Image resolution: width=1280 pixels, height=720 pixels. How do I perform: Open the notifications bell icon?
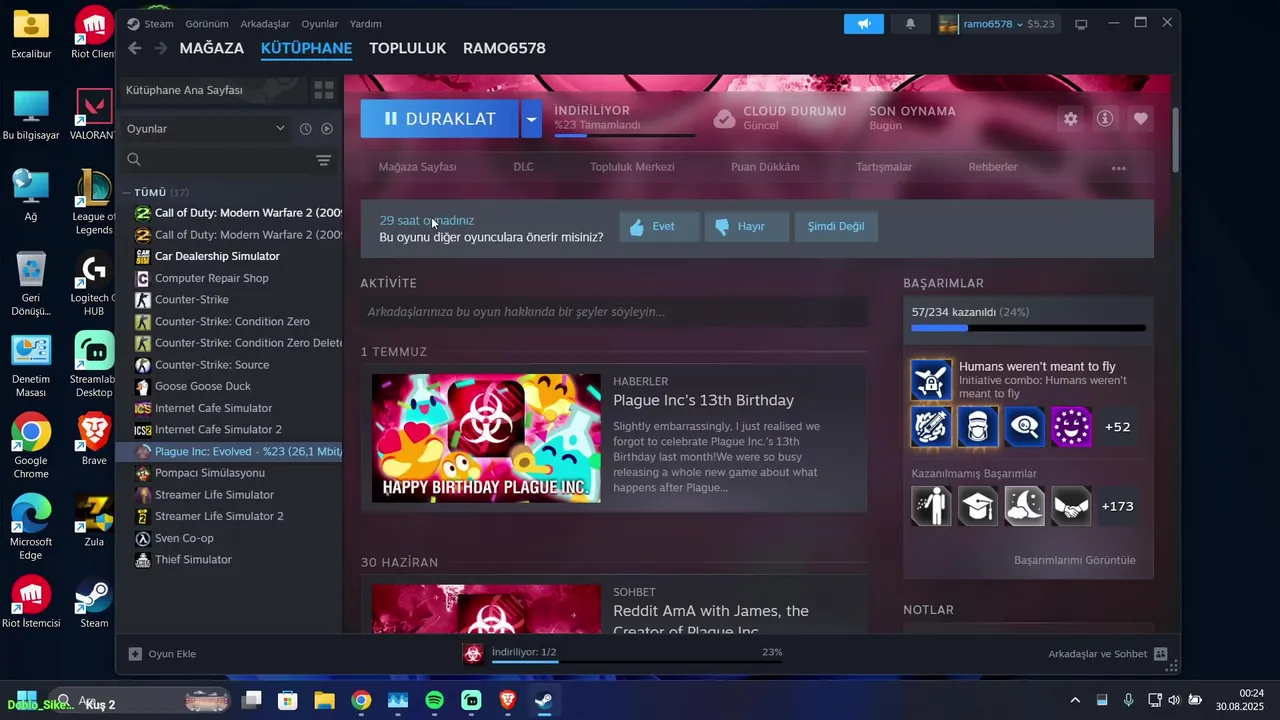click(x=910, y=24)
